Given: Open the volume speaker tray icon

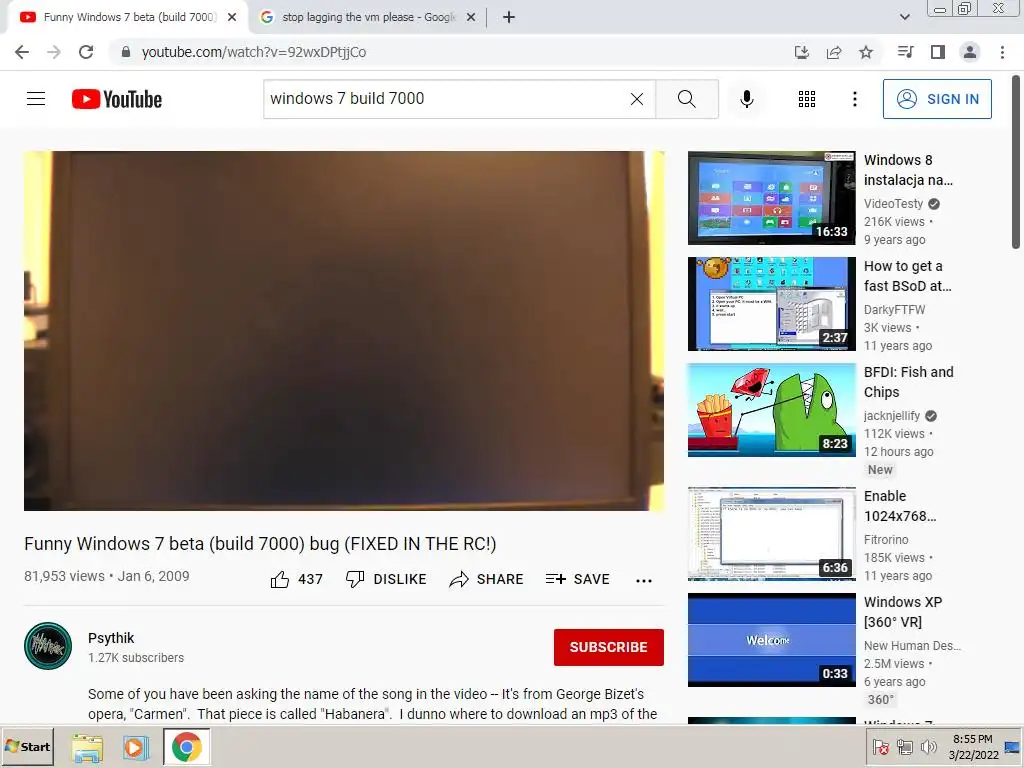Looking at the screenshot, I should click(x=928, y=747).
